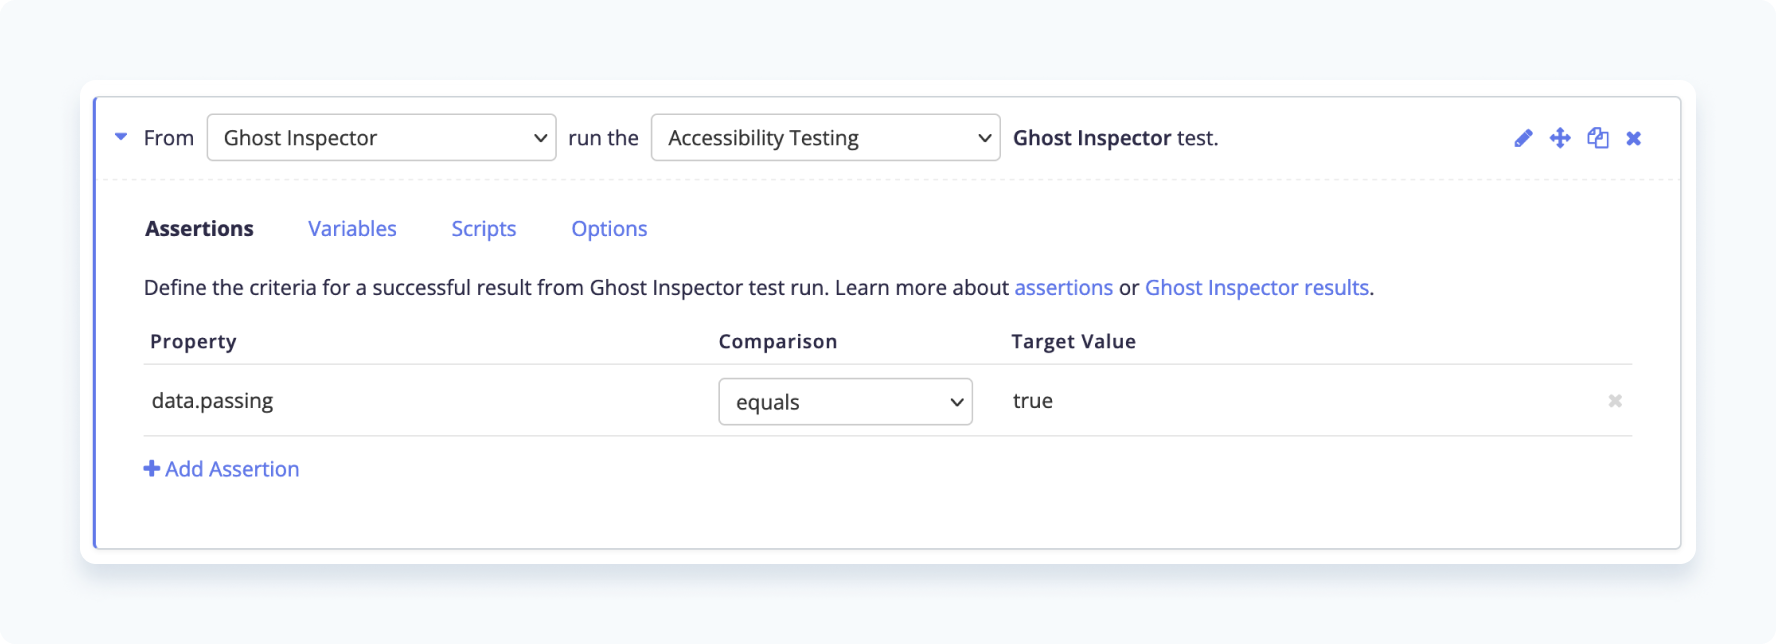Follow the assertions documentation link
1776x644 pixels.
[1063, 288]
